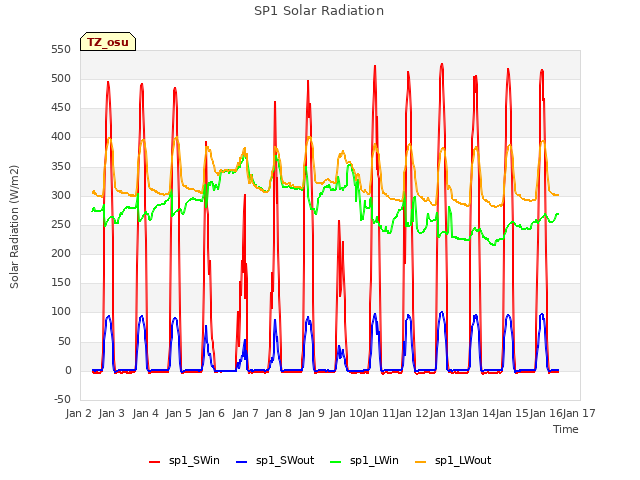This screenshot has width=640, height=480.
Task: Toggle the sp1_SWin legend label
Action: [194, 460]
